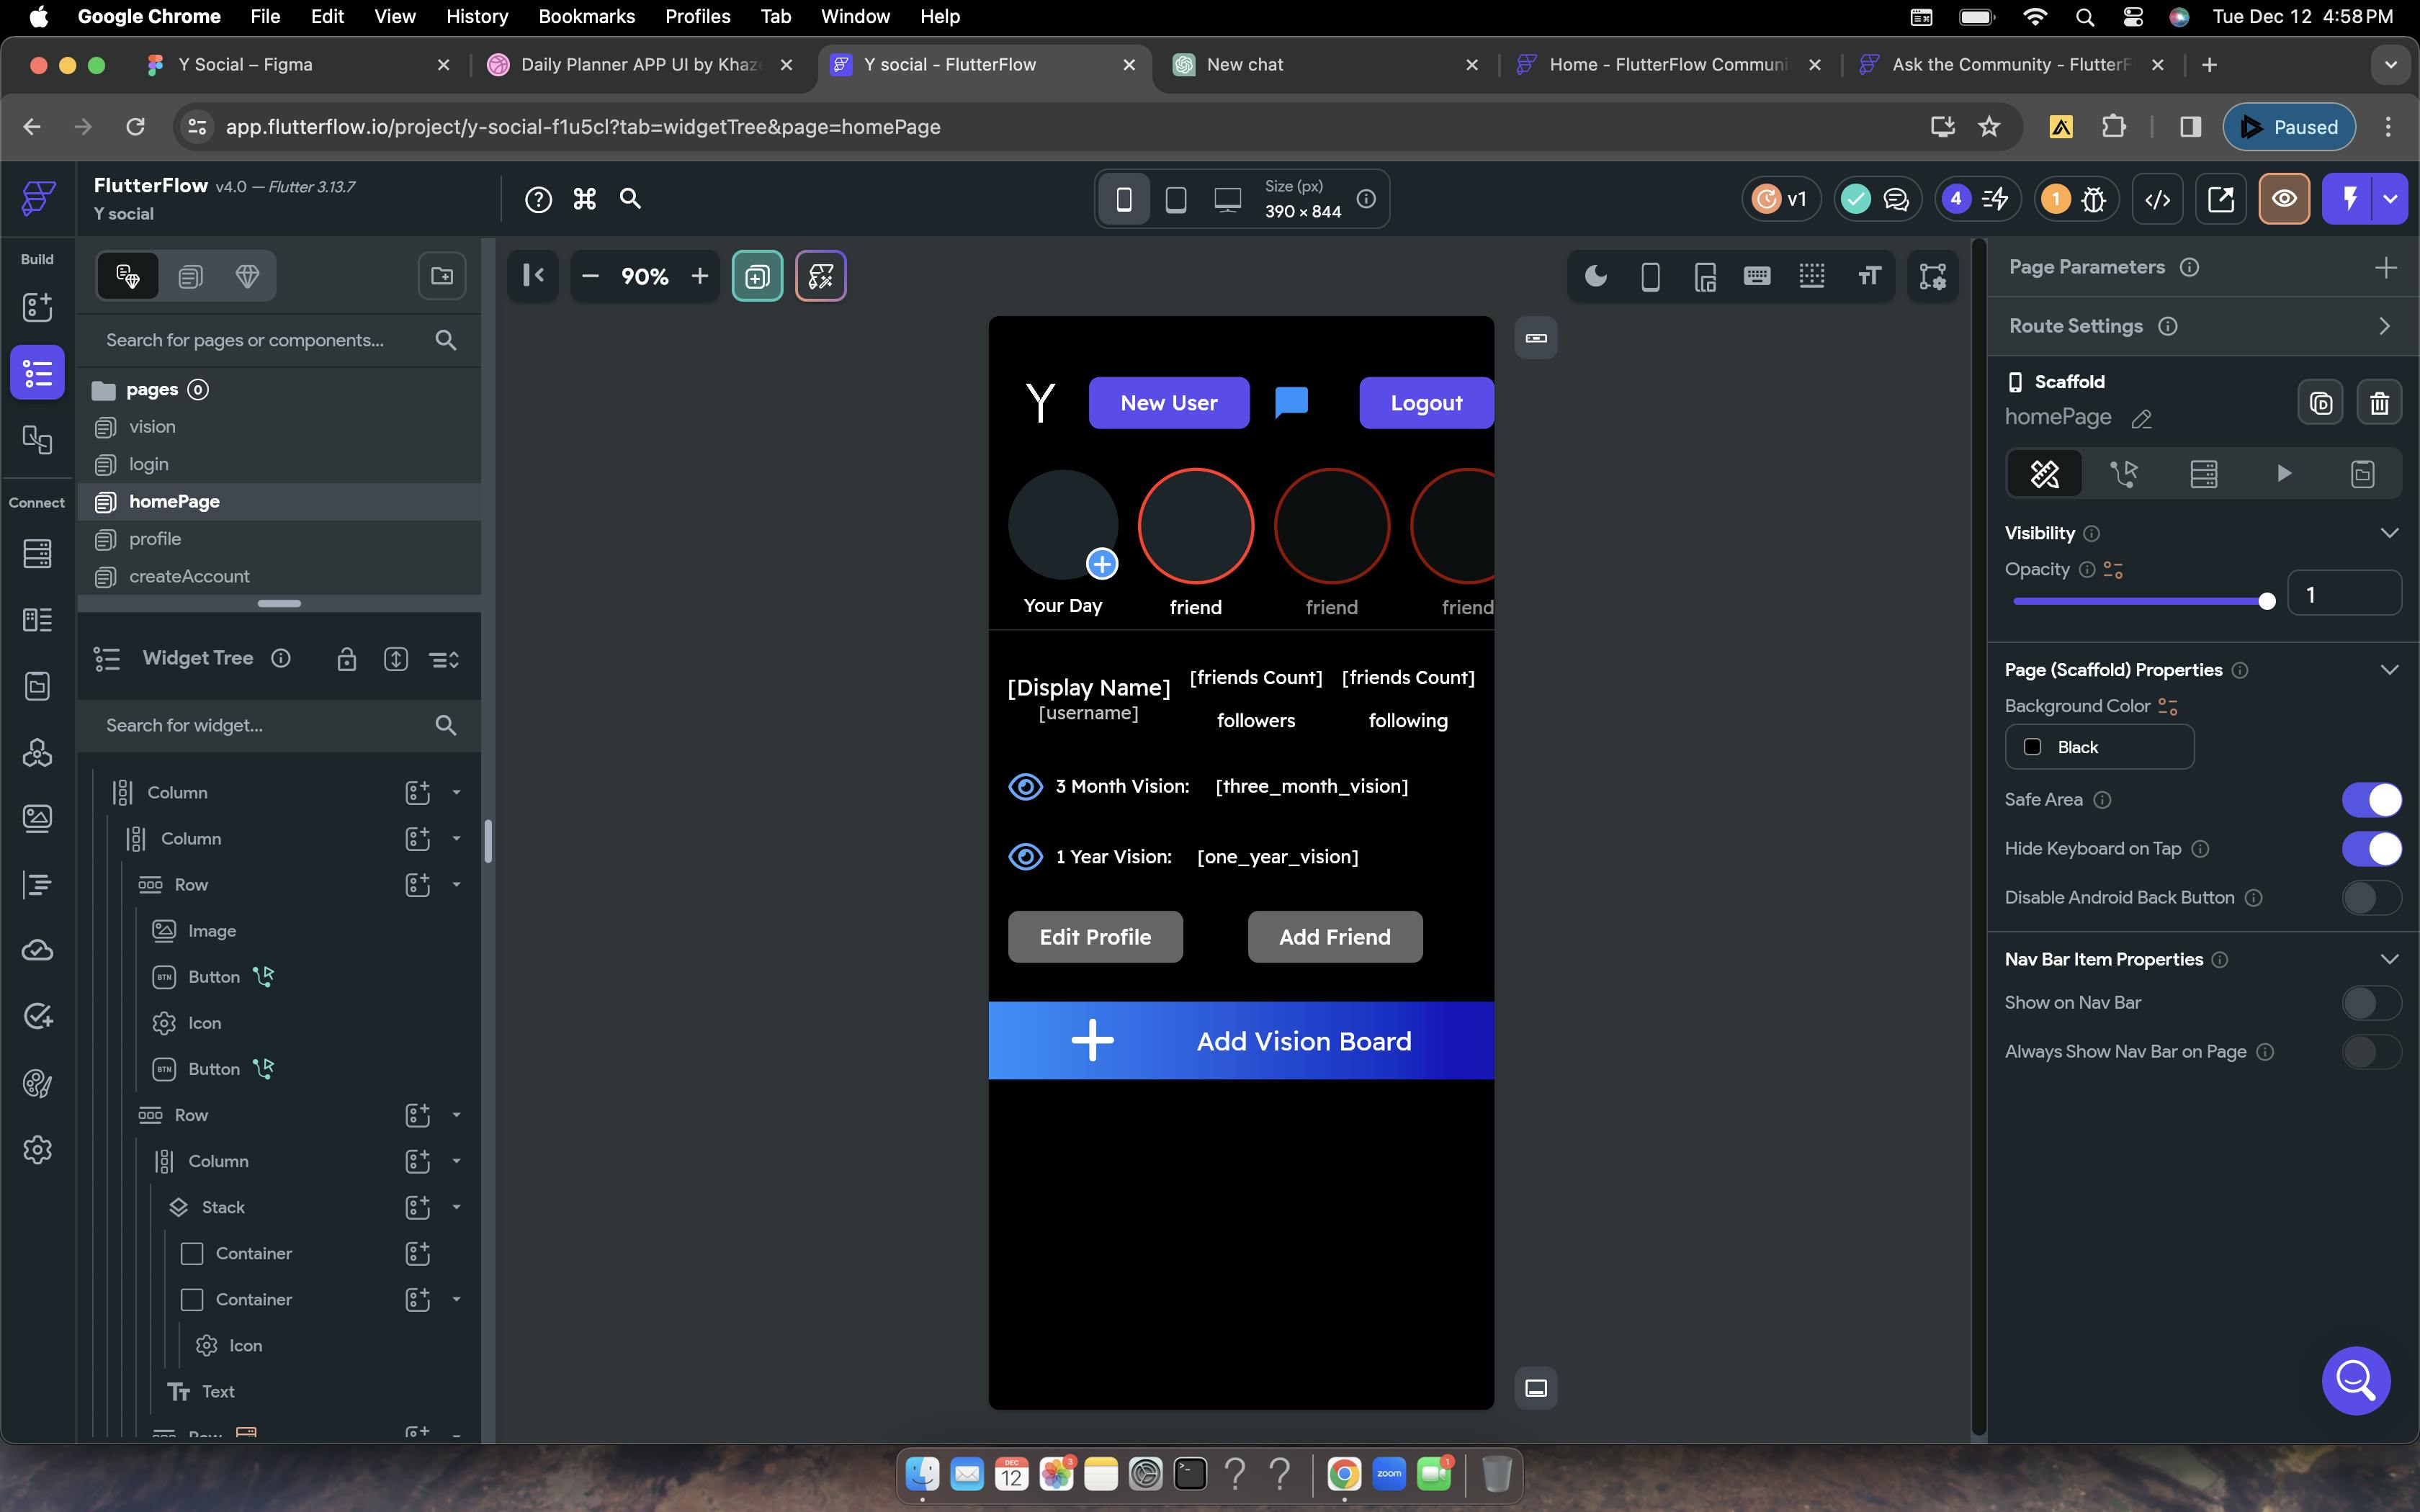Collapse the Visibility section chevron

coord(2389,533)
